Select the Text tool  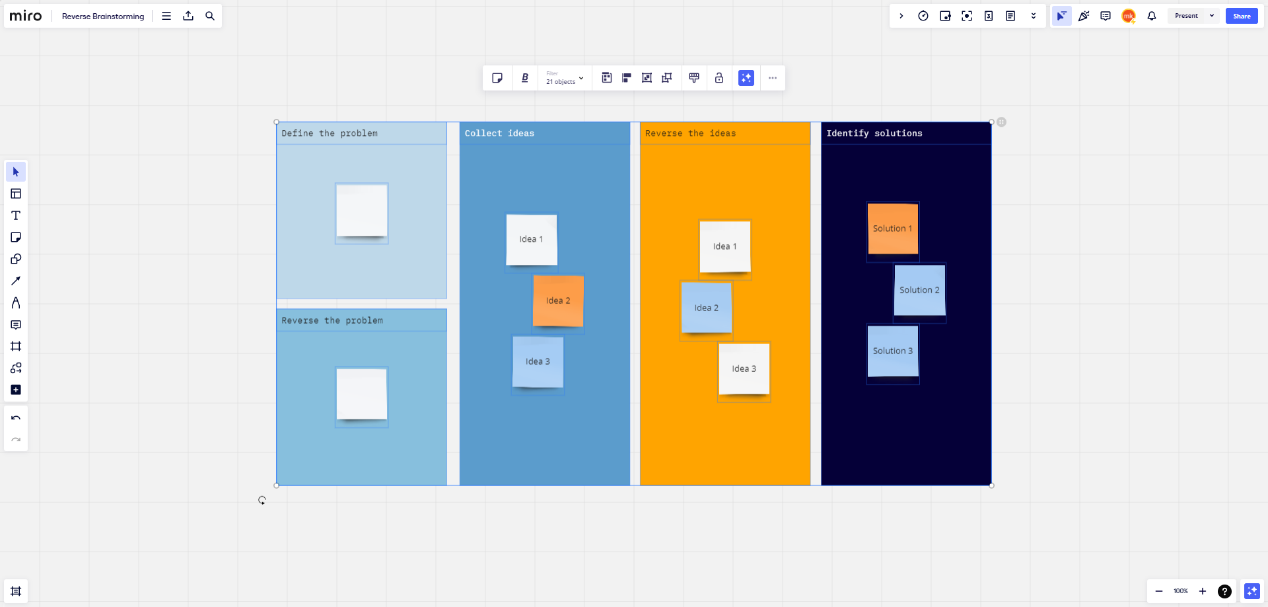[16, 216]
